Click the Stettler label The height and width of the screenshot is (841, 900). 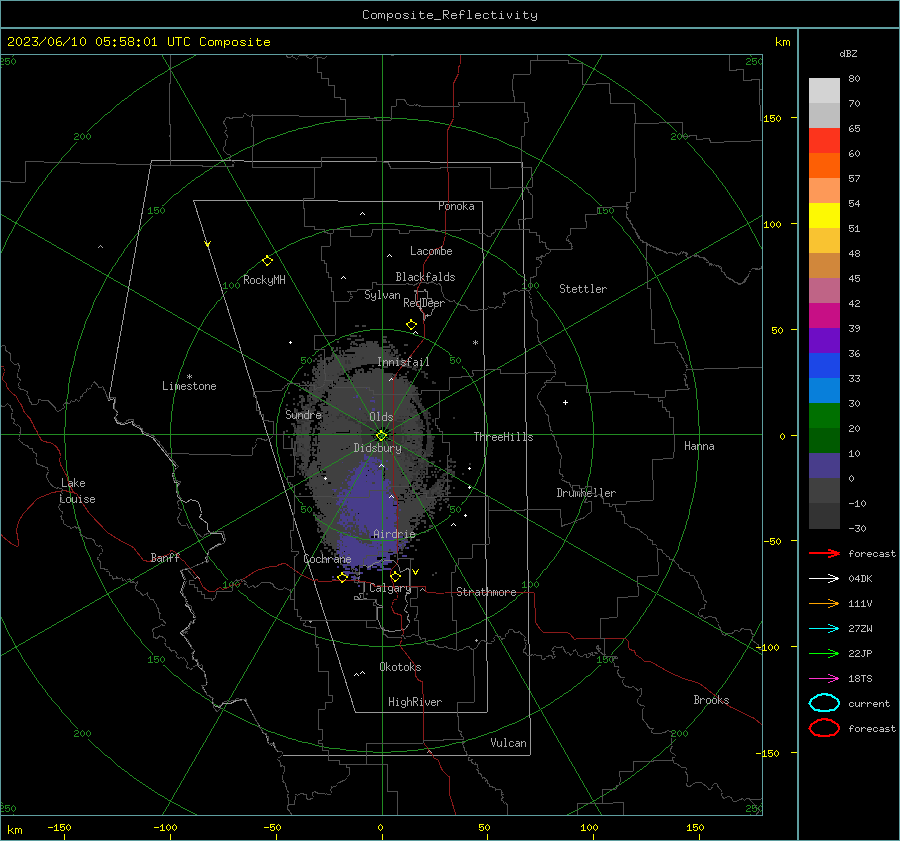(583, 289)
